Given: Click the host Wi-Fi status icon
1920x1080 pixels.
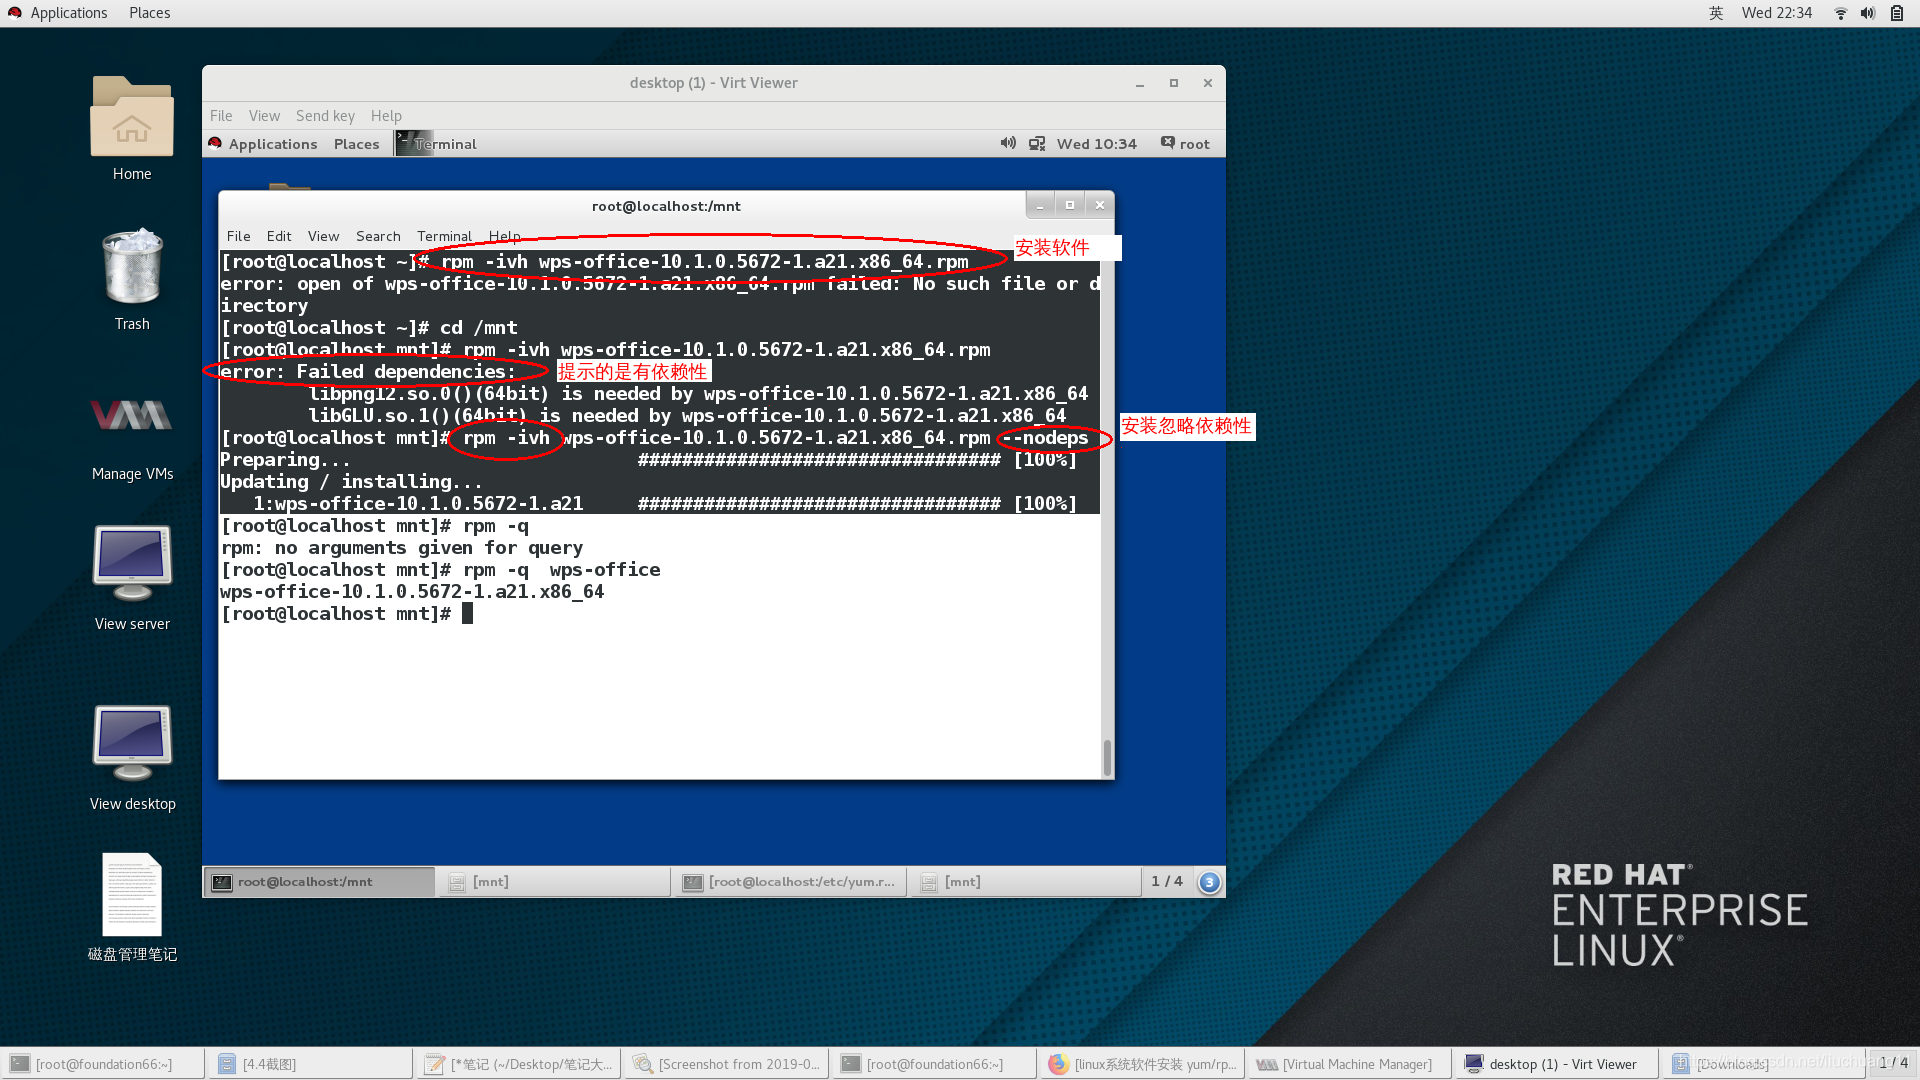Looking at the screenshot, I should tap(1840, 13).
